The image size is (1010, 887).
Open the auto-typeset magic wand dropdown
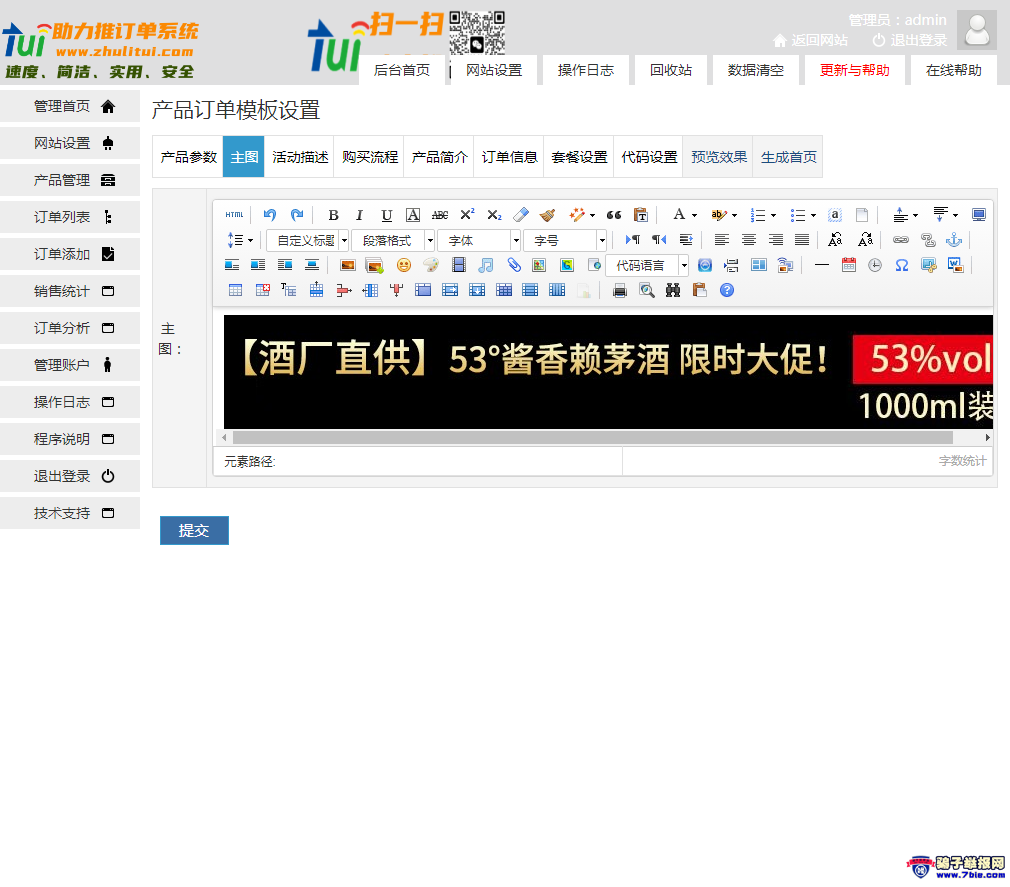point(582,215)
